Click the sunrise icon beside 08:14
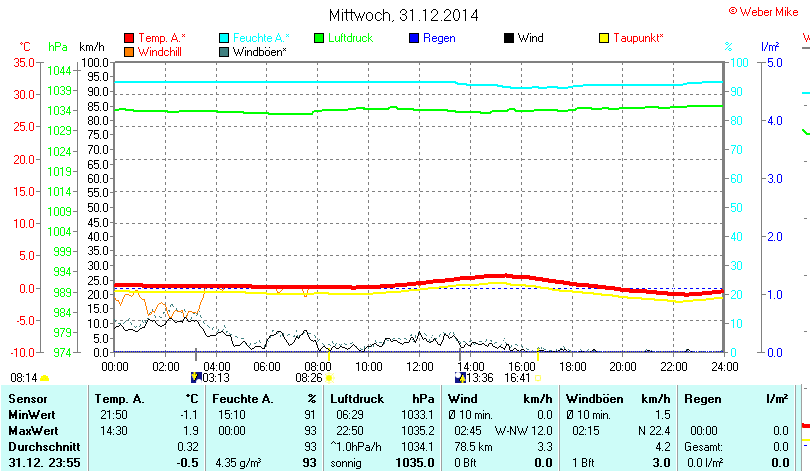Screen dimensions: 810x471 tap(44, 378)
